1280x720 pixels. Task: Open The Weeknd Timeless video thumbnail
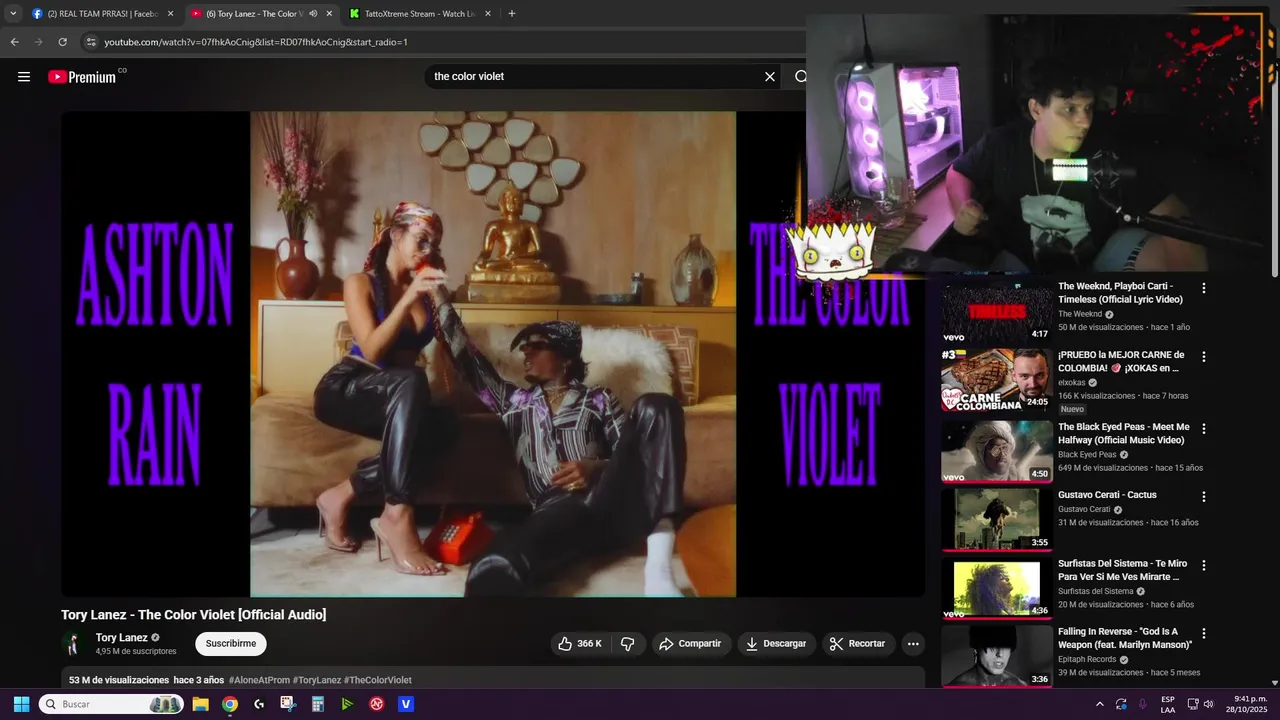[997, 312]
